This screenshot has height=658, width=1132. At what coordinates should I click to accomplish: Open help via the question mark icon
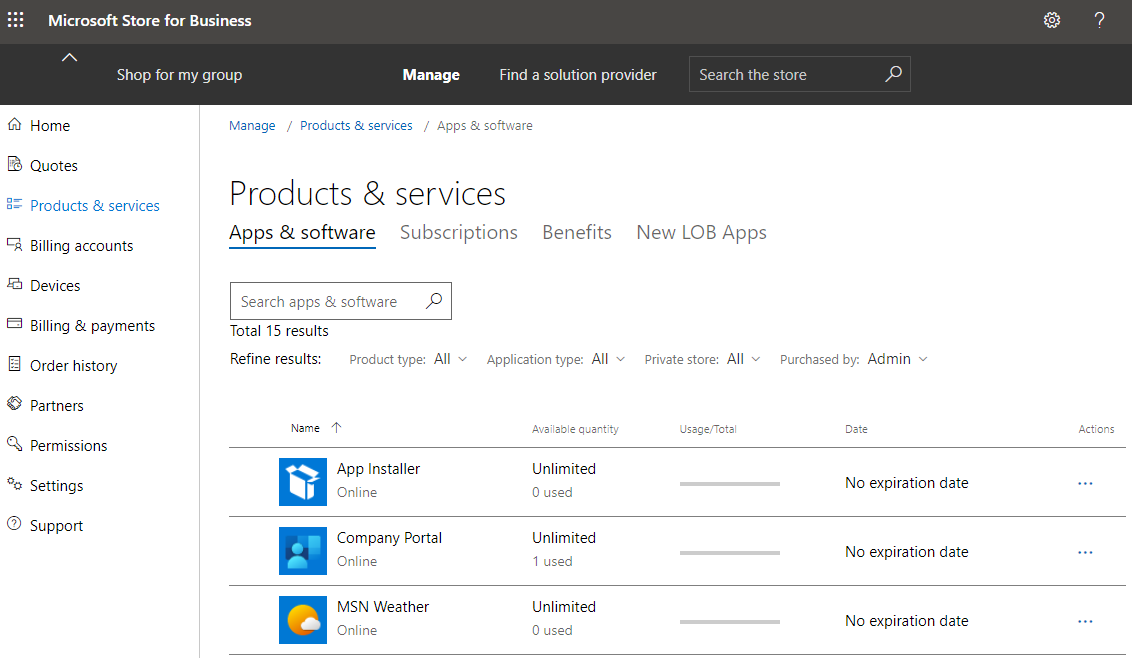(1099, 20)
